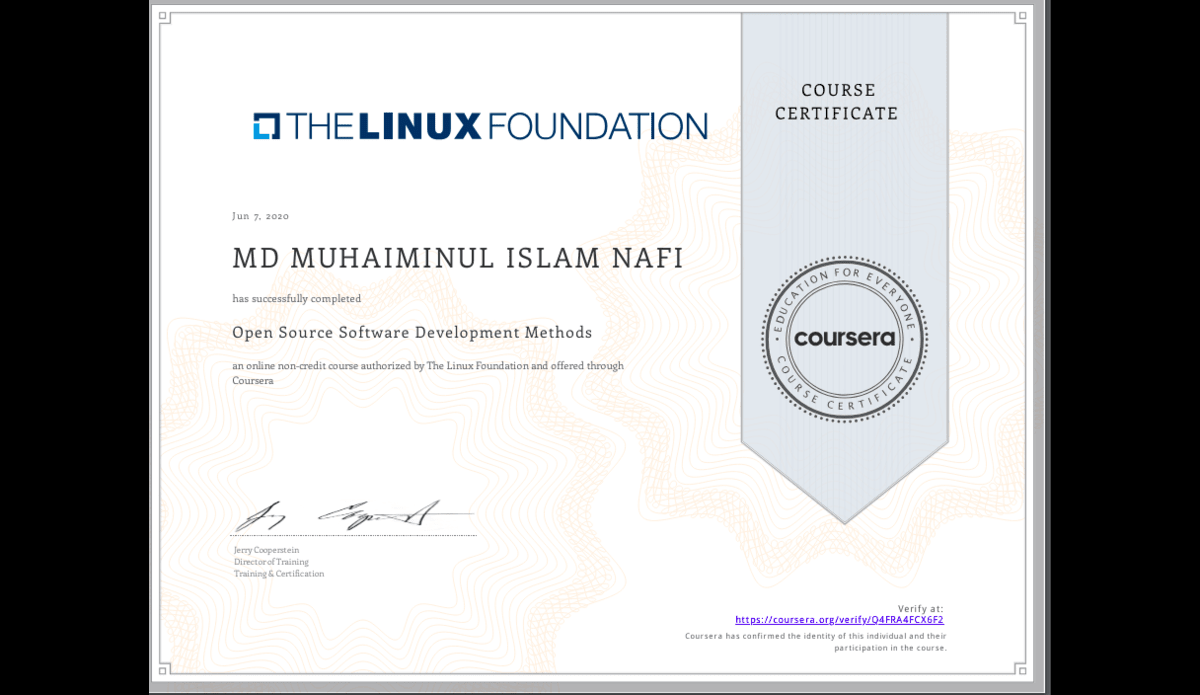
Task: Click the Training & Certification line
Action: 279,574
